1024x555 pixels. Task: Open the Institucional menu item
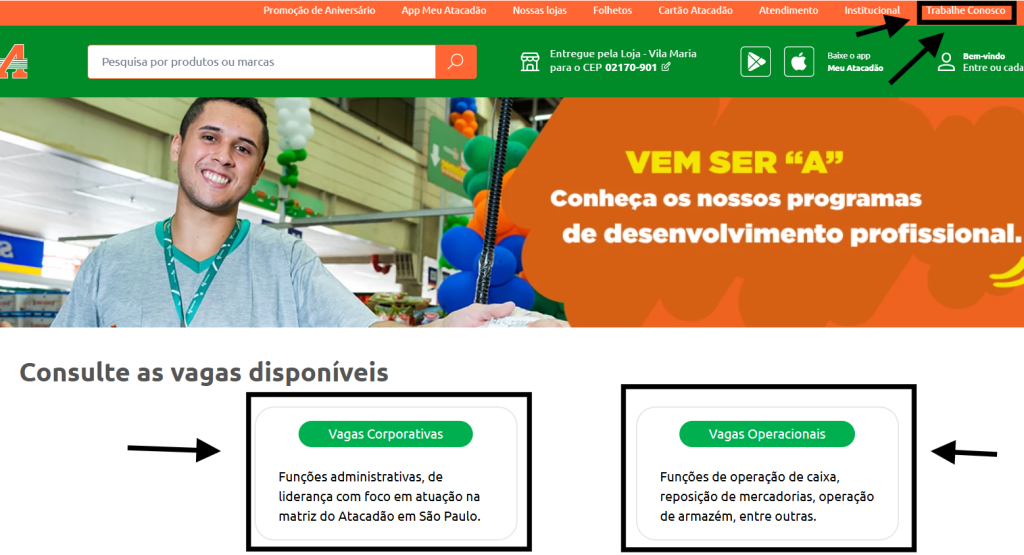pyautogui.click(x=872, y=10)
